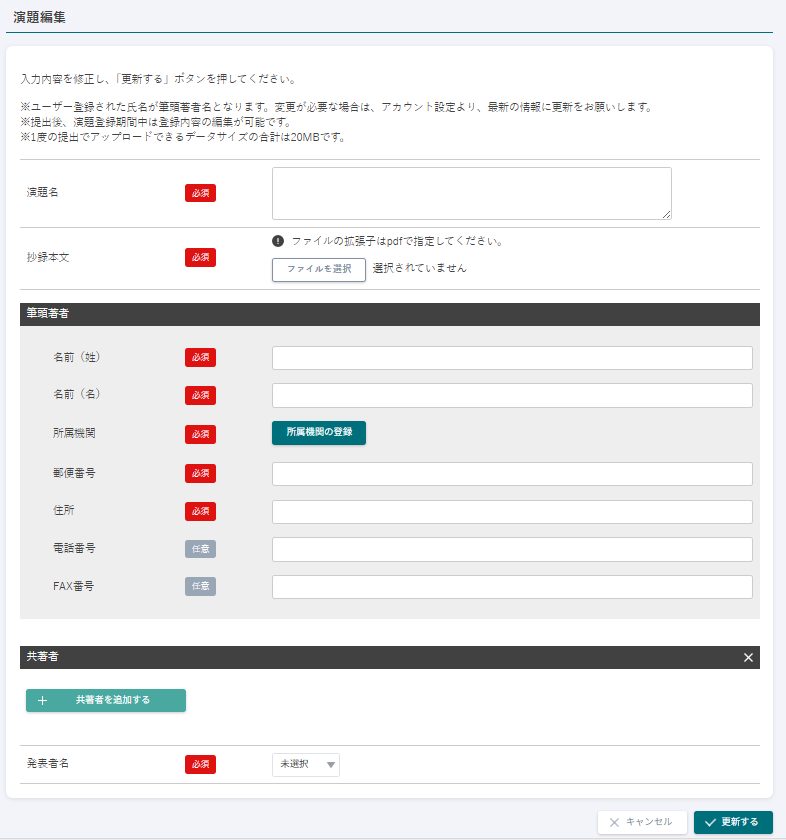Click the X icon on 共著者 header

[x=748, y=657]
